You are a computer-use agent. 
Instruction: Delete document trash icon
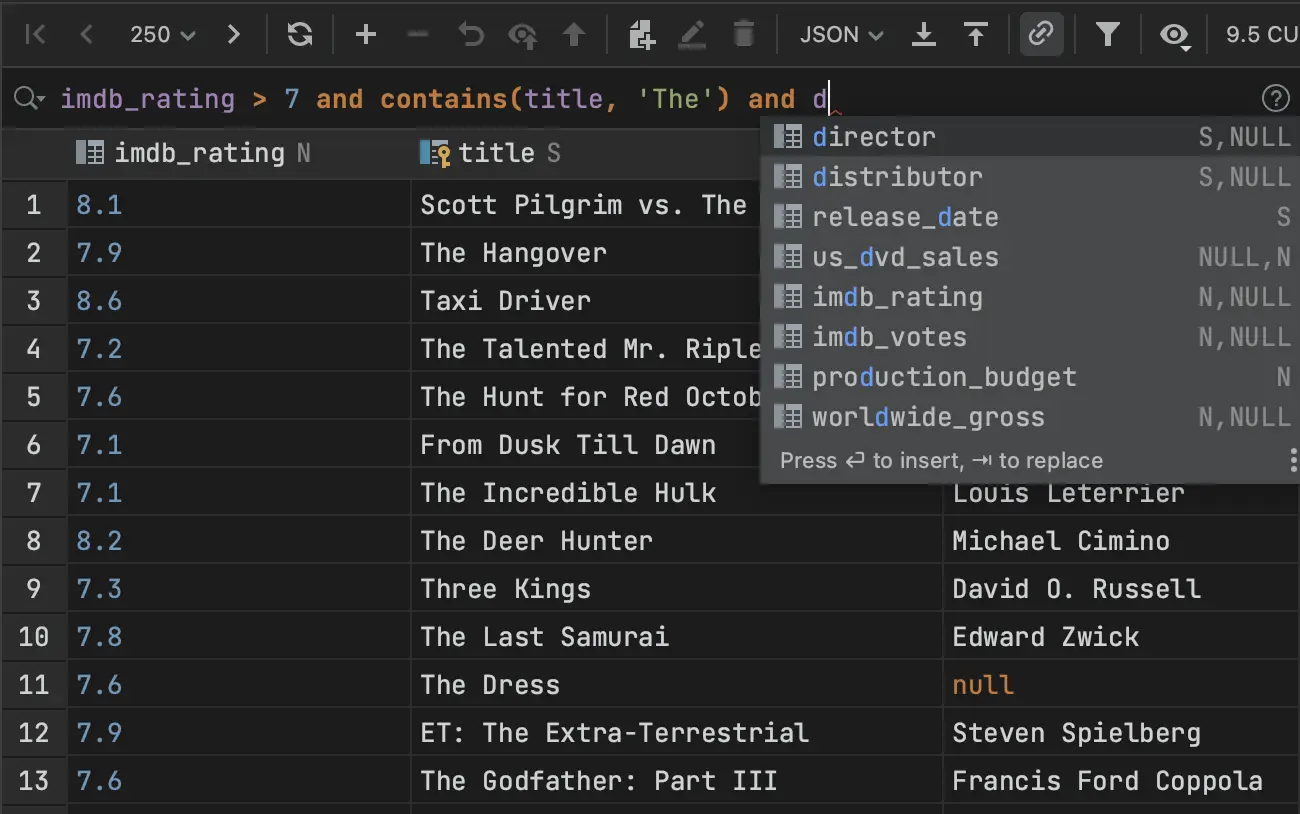(x=743, y=35)
